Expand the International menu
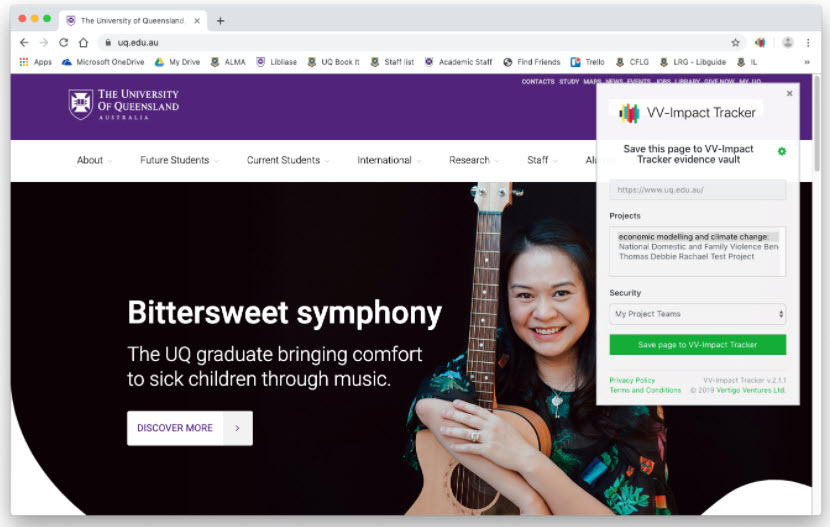The width and height of the screenshot is (830, 527). [389, 160]
